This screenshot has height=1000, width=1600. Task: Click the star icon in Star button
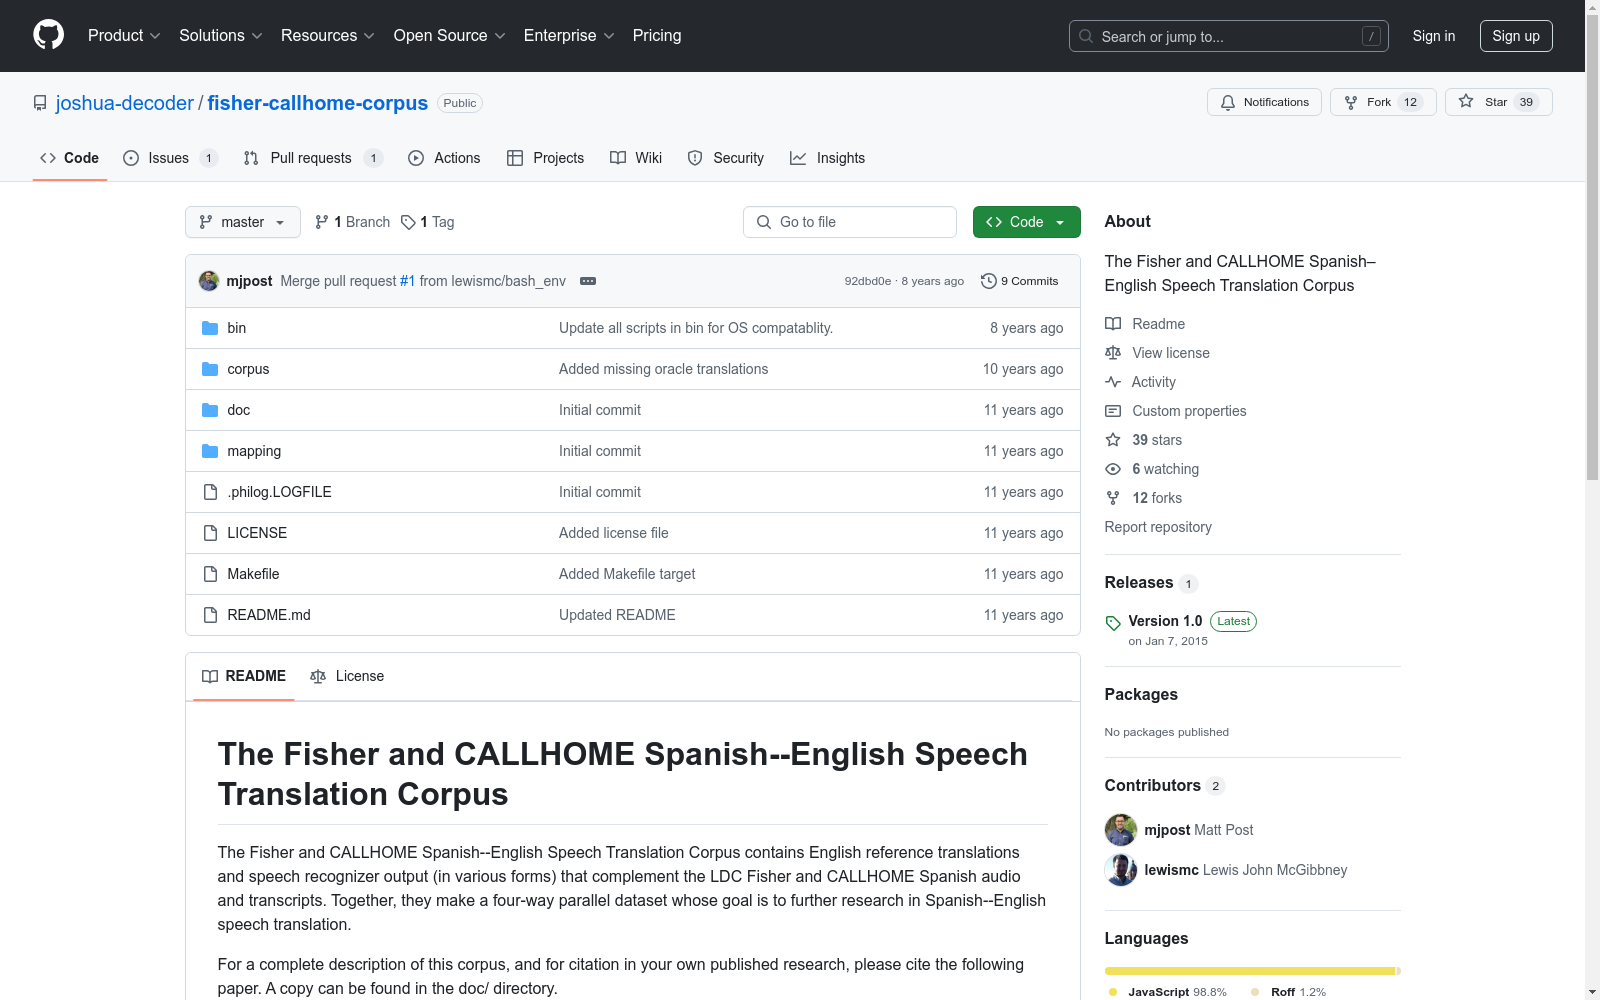click(x=1466, y=101)
